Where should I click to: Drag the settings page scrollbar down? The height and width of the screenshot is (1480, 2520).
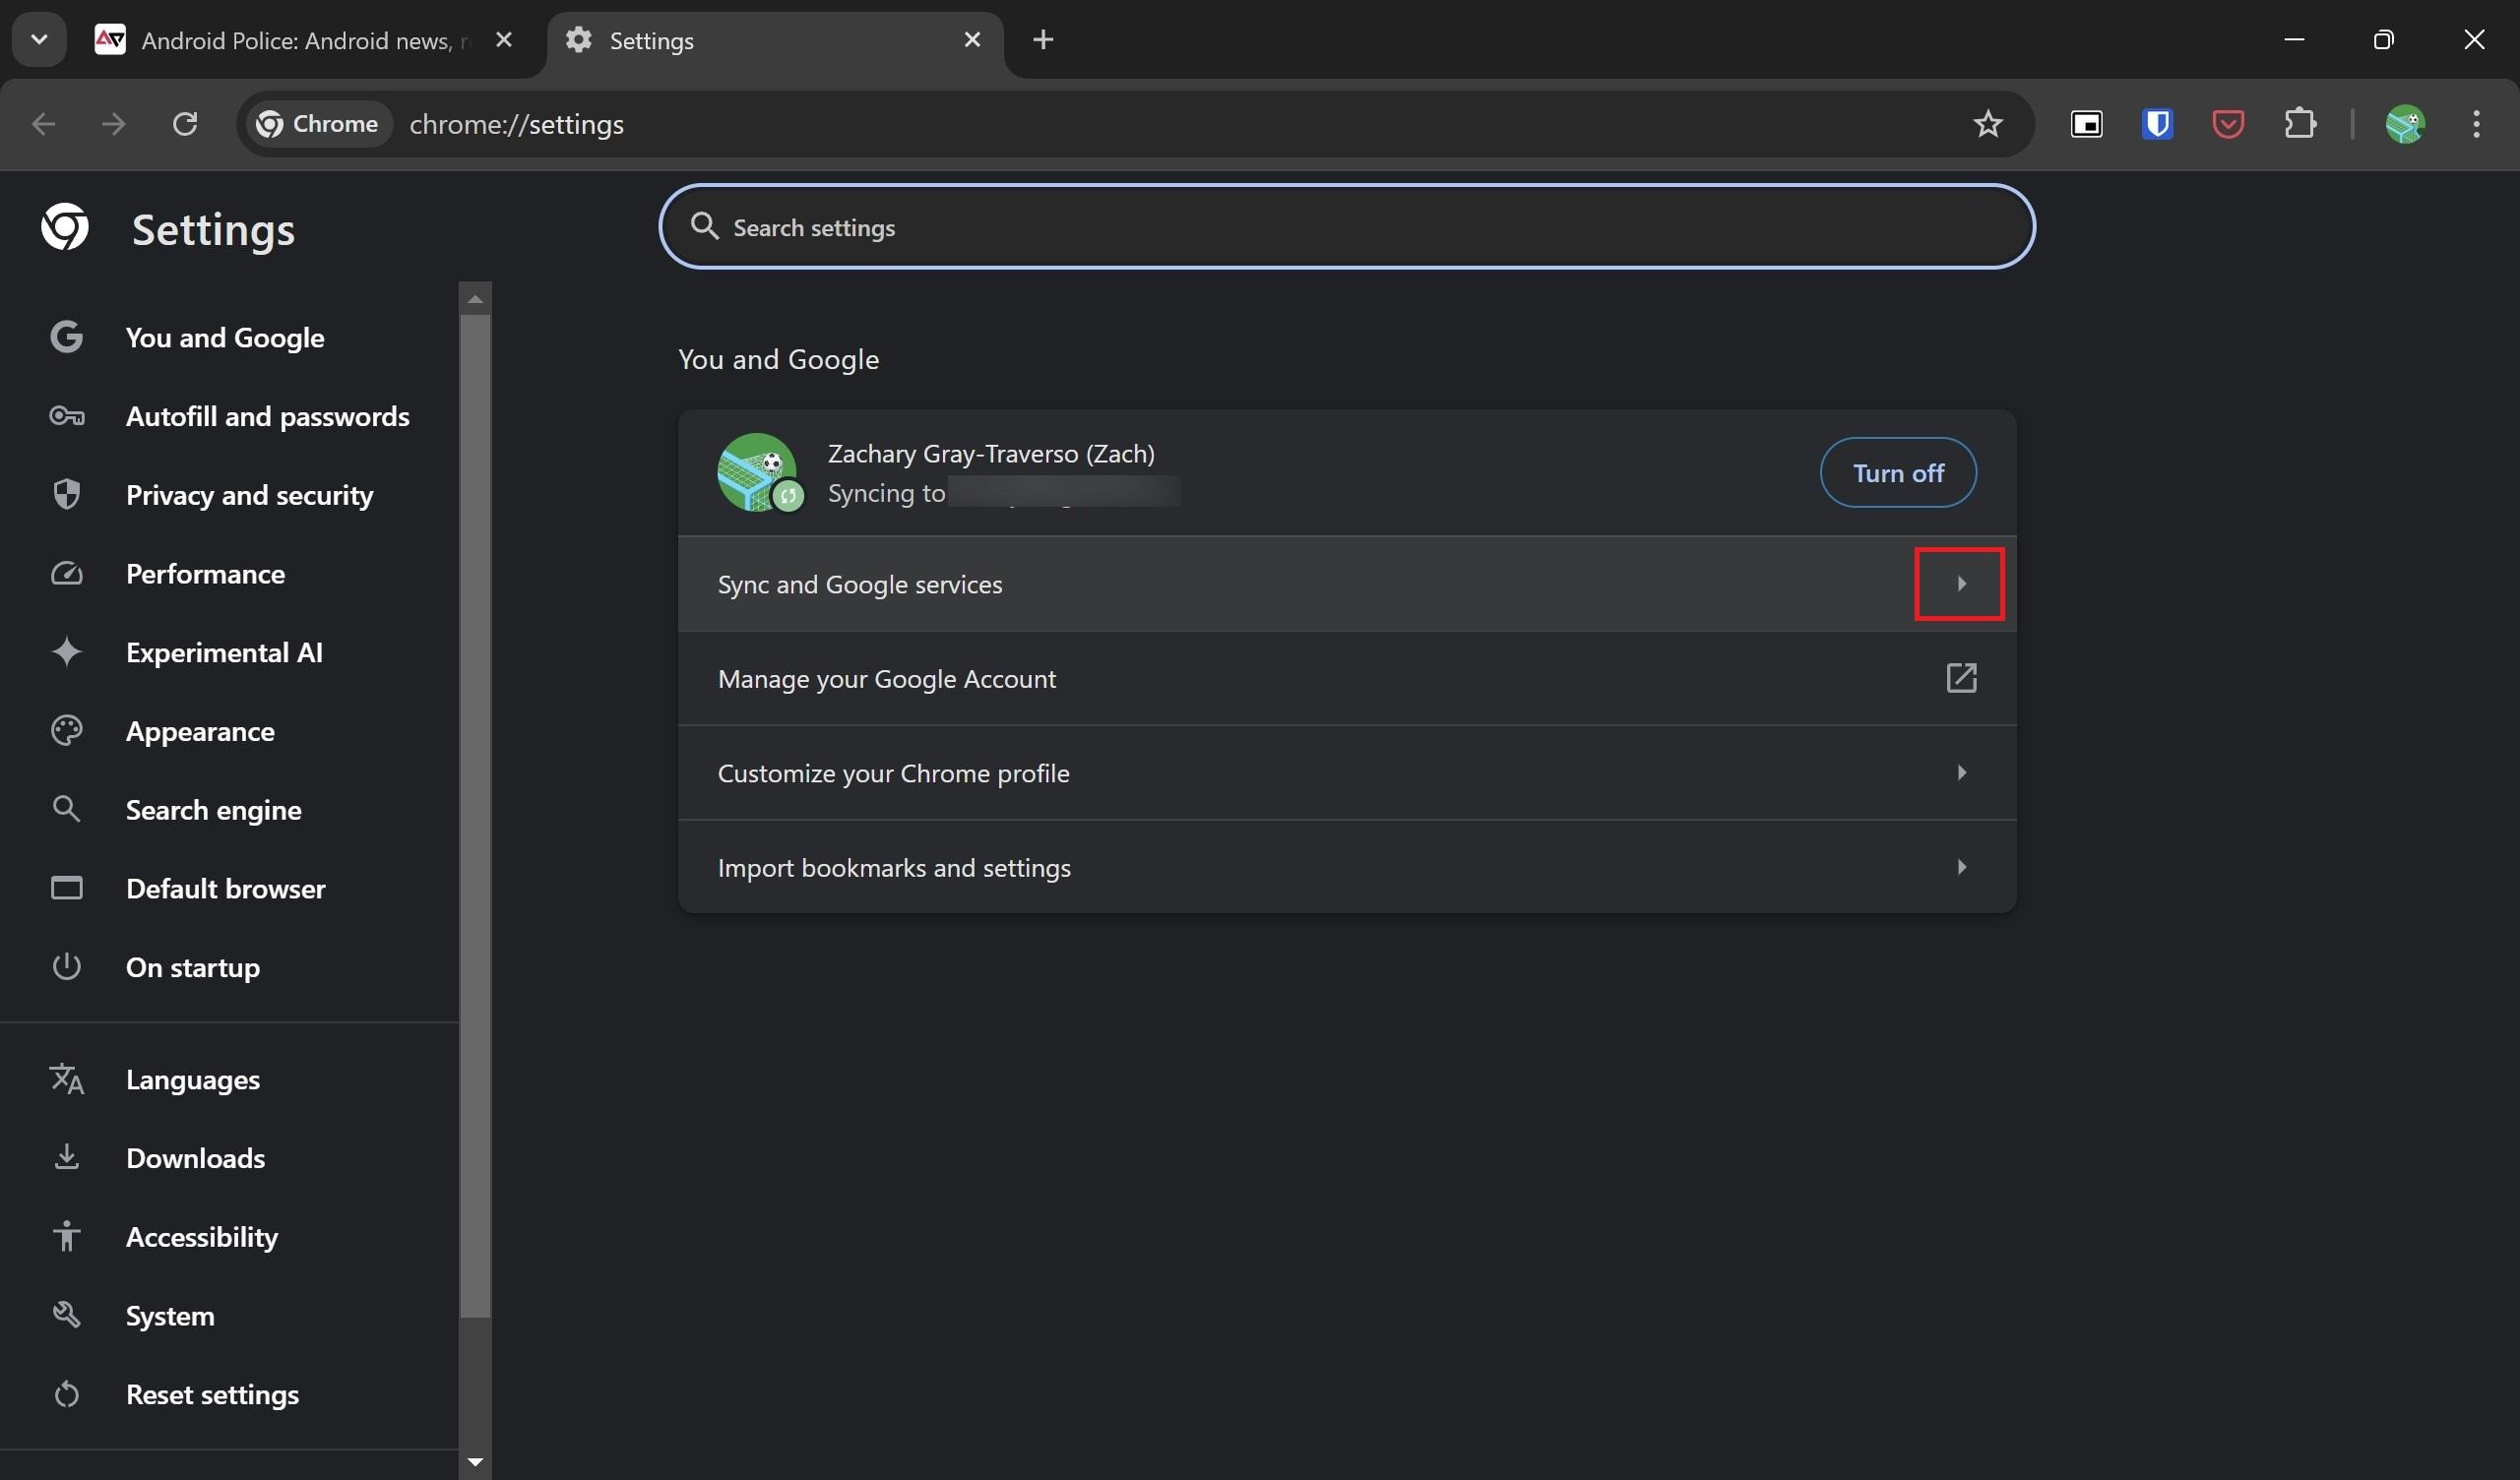(474, 1459)
